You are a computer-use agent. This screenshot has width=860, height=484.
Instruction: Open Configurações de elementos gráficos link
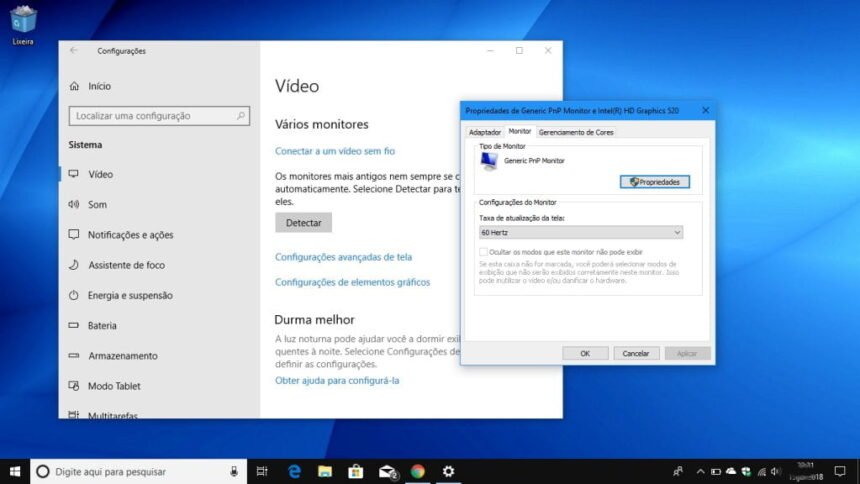click(352, 282)
